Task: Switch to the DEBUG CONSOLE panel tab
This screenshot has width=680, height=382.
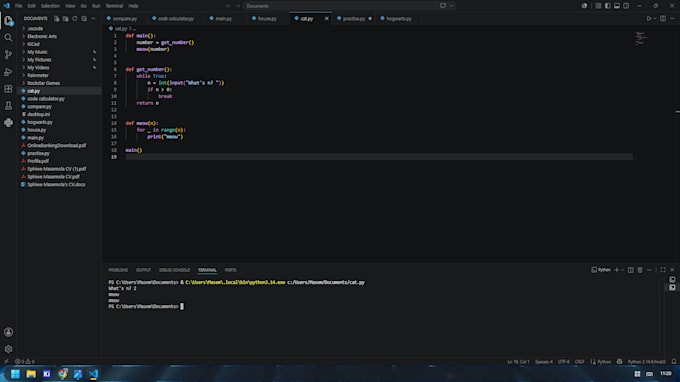Action: pos(174,270)
